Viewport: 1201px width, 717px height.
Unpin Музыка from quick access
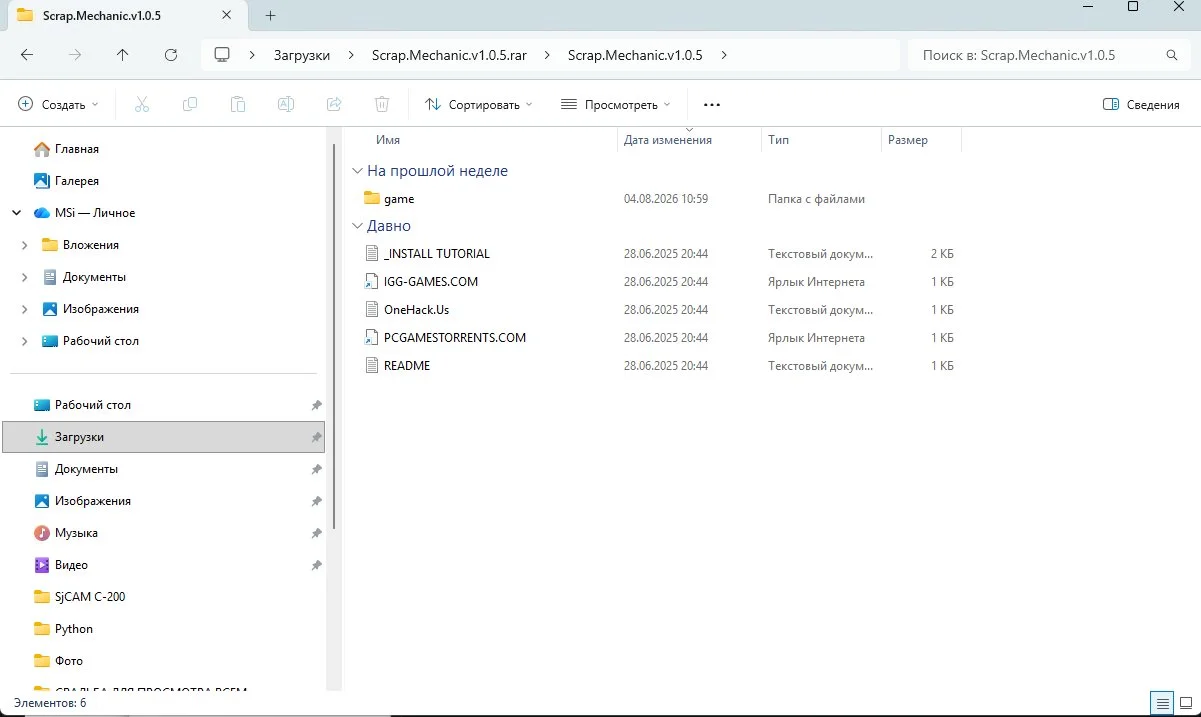tap(316, 533)
